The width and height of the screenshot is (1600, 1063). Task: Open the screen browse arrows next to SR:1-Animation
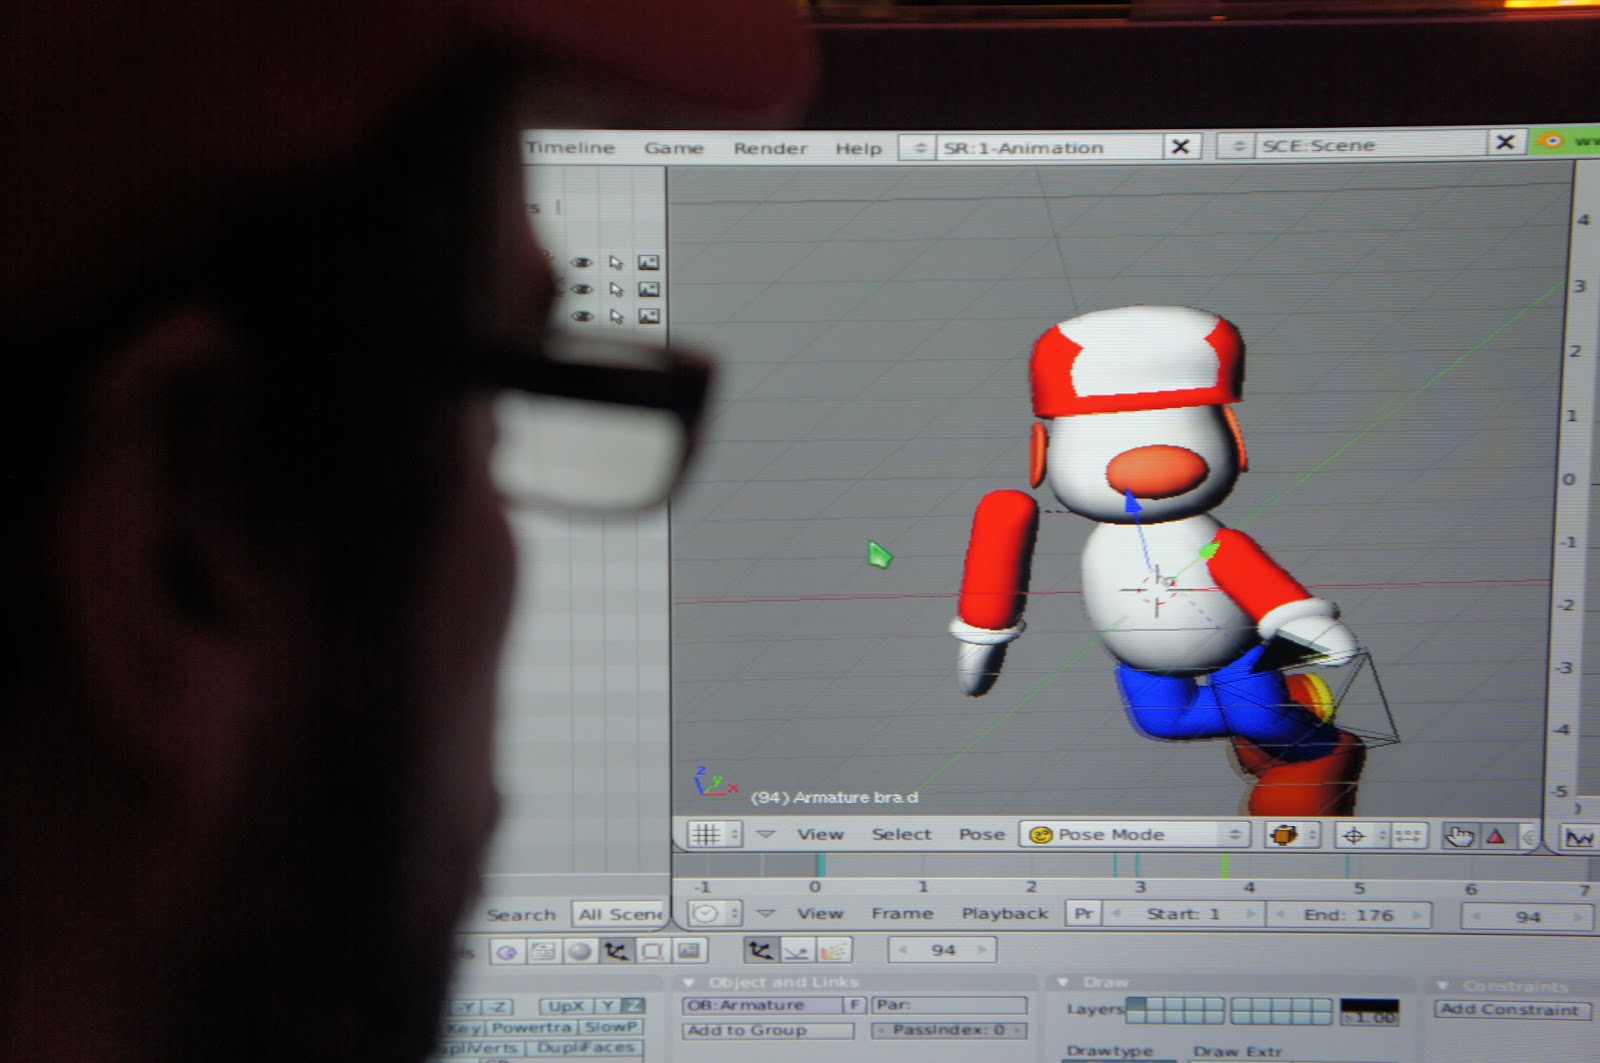coord(919,147)
